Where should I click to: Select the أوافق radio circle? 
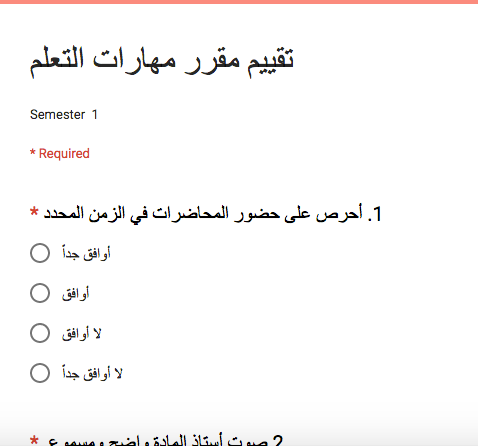pyautogui.click(x=40, y=293)
